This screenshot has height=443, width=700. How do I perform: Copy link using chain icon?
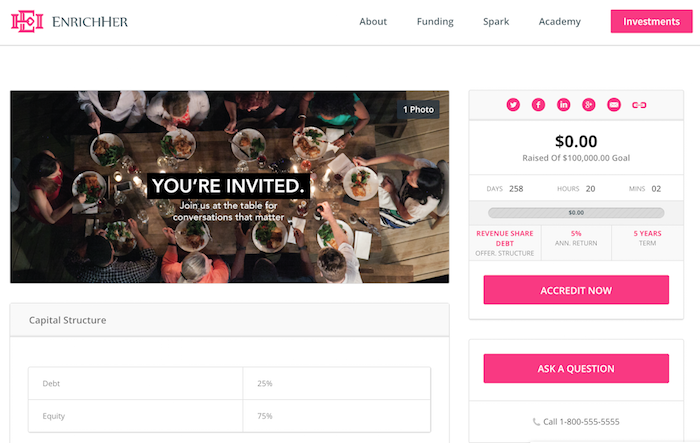click(x=639, y=105)
